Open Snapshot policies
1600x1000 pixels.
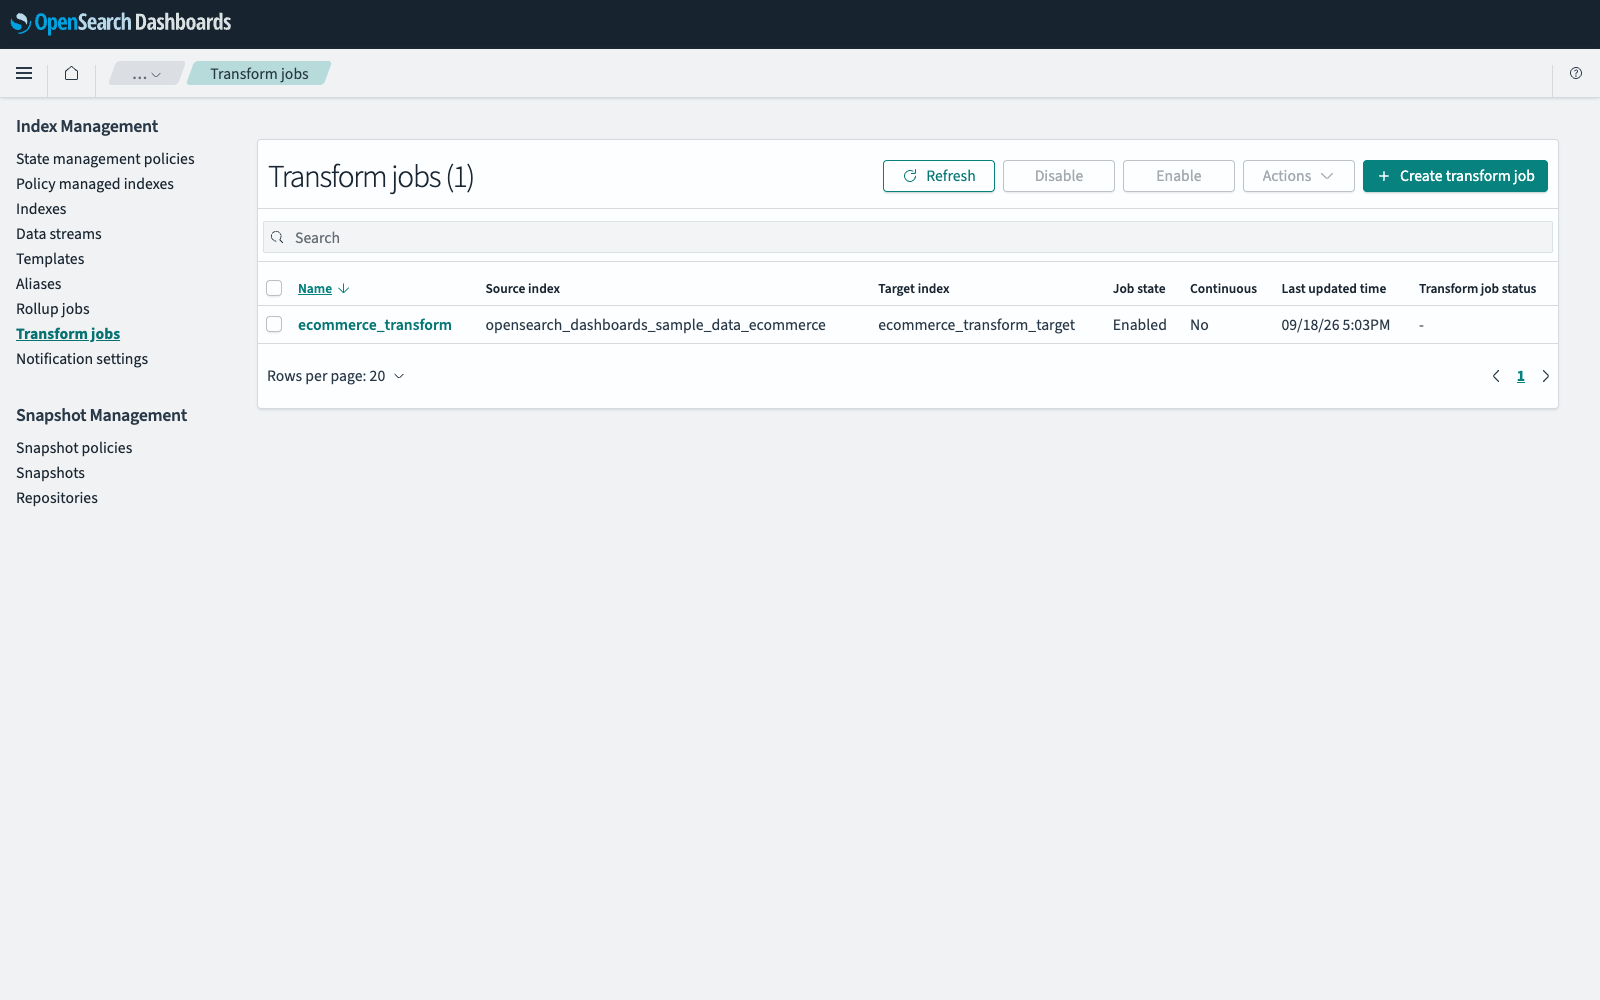pos(74,448)
